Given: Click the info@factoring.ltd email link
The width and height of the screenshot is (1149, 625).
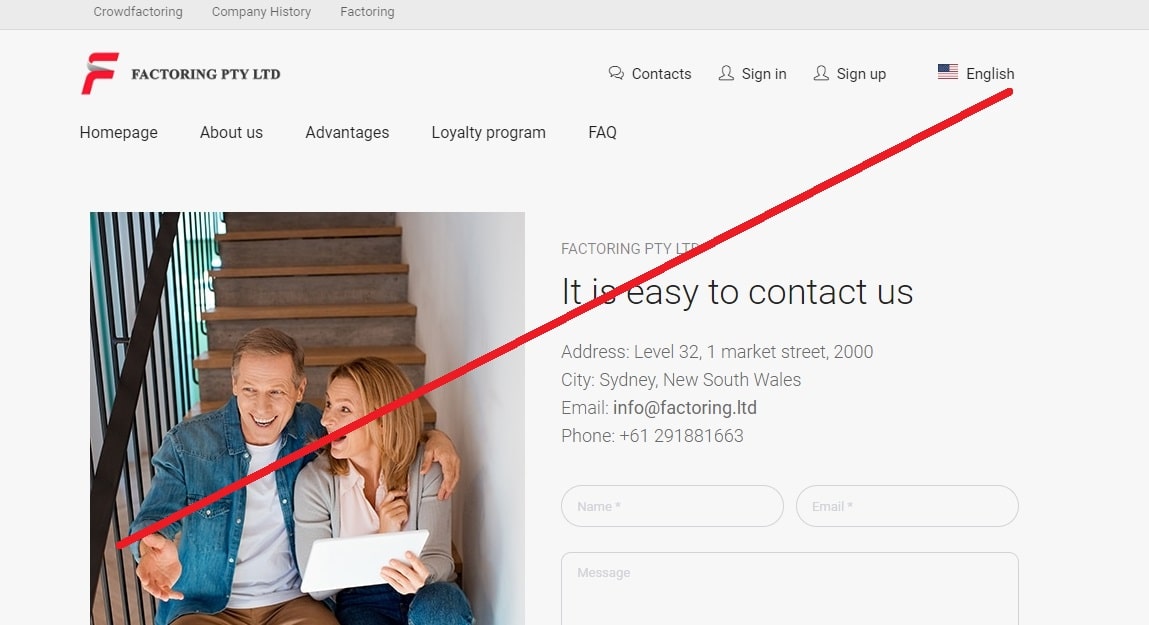Looking at the screenshot, I should (x=685, y=407).
